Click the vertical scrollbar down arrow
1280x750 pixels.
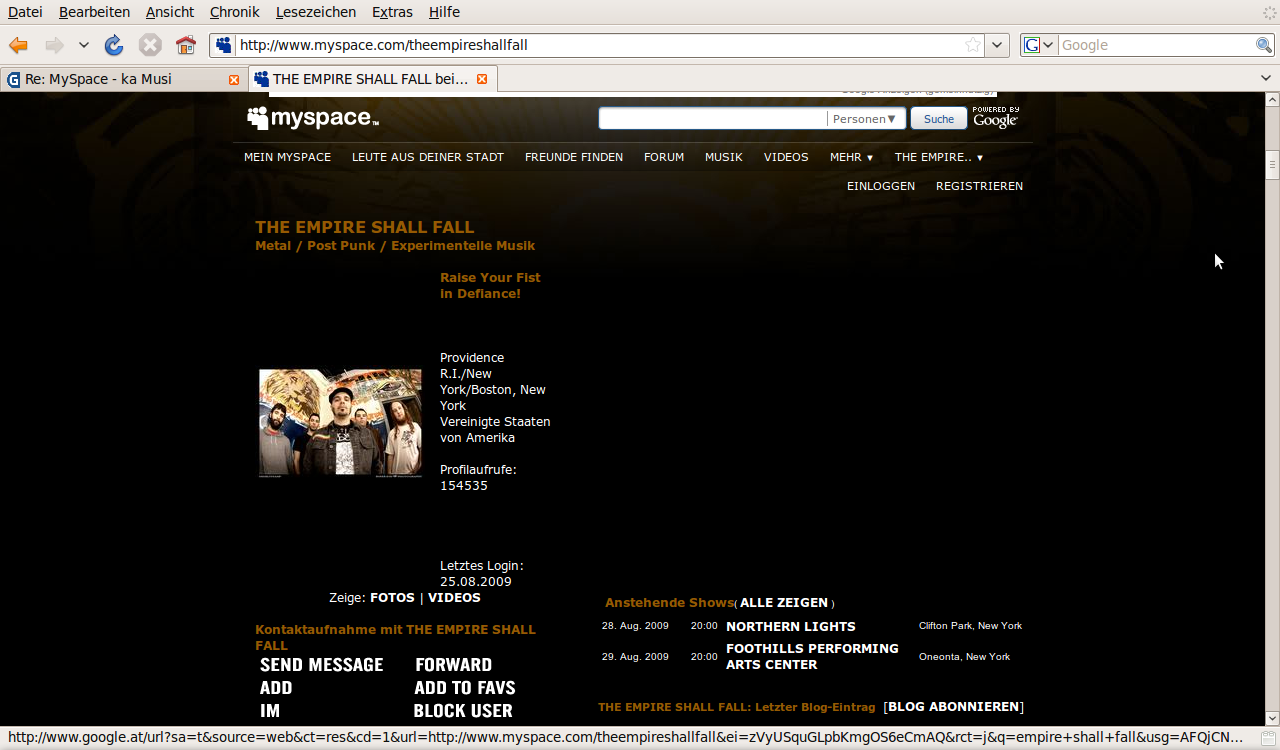coord(1272,717)
